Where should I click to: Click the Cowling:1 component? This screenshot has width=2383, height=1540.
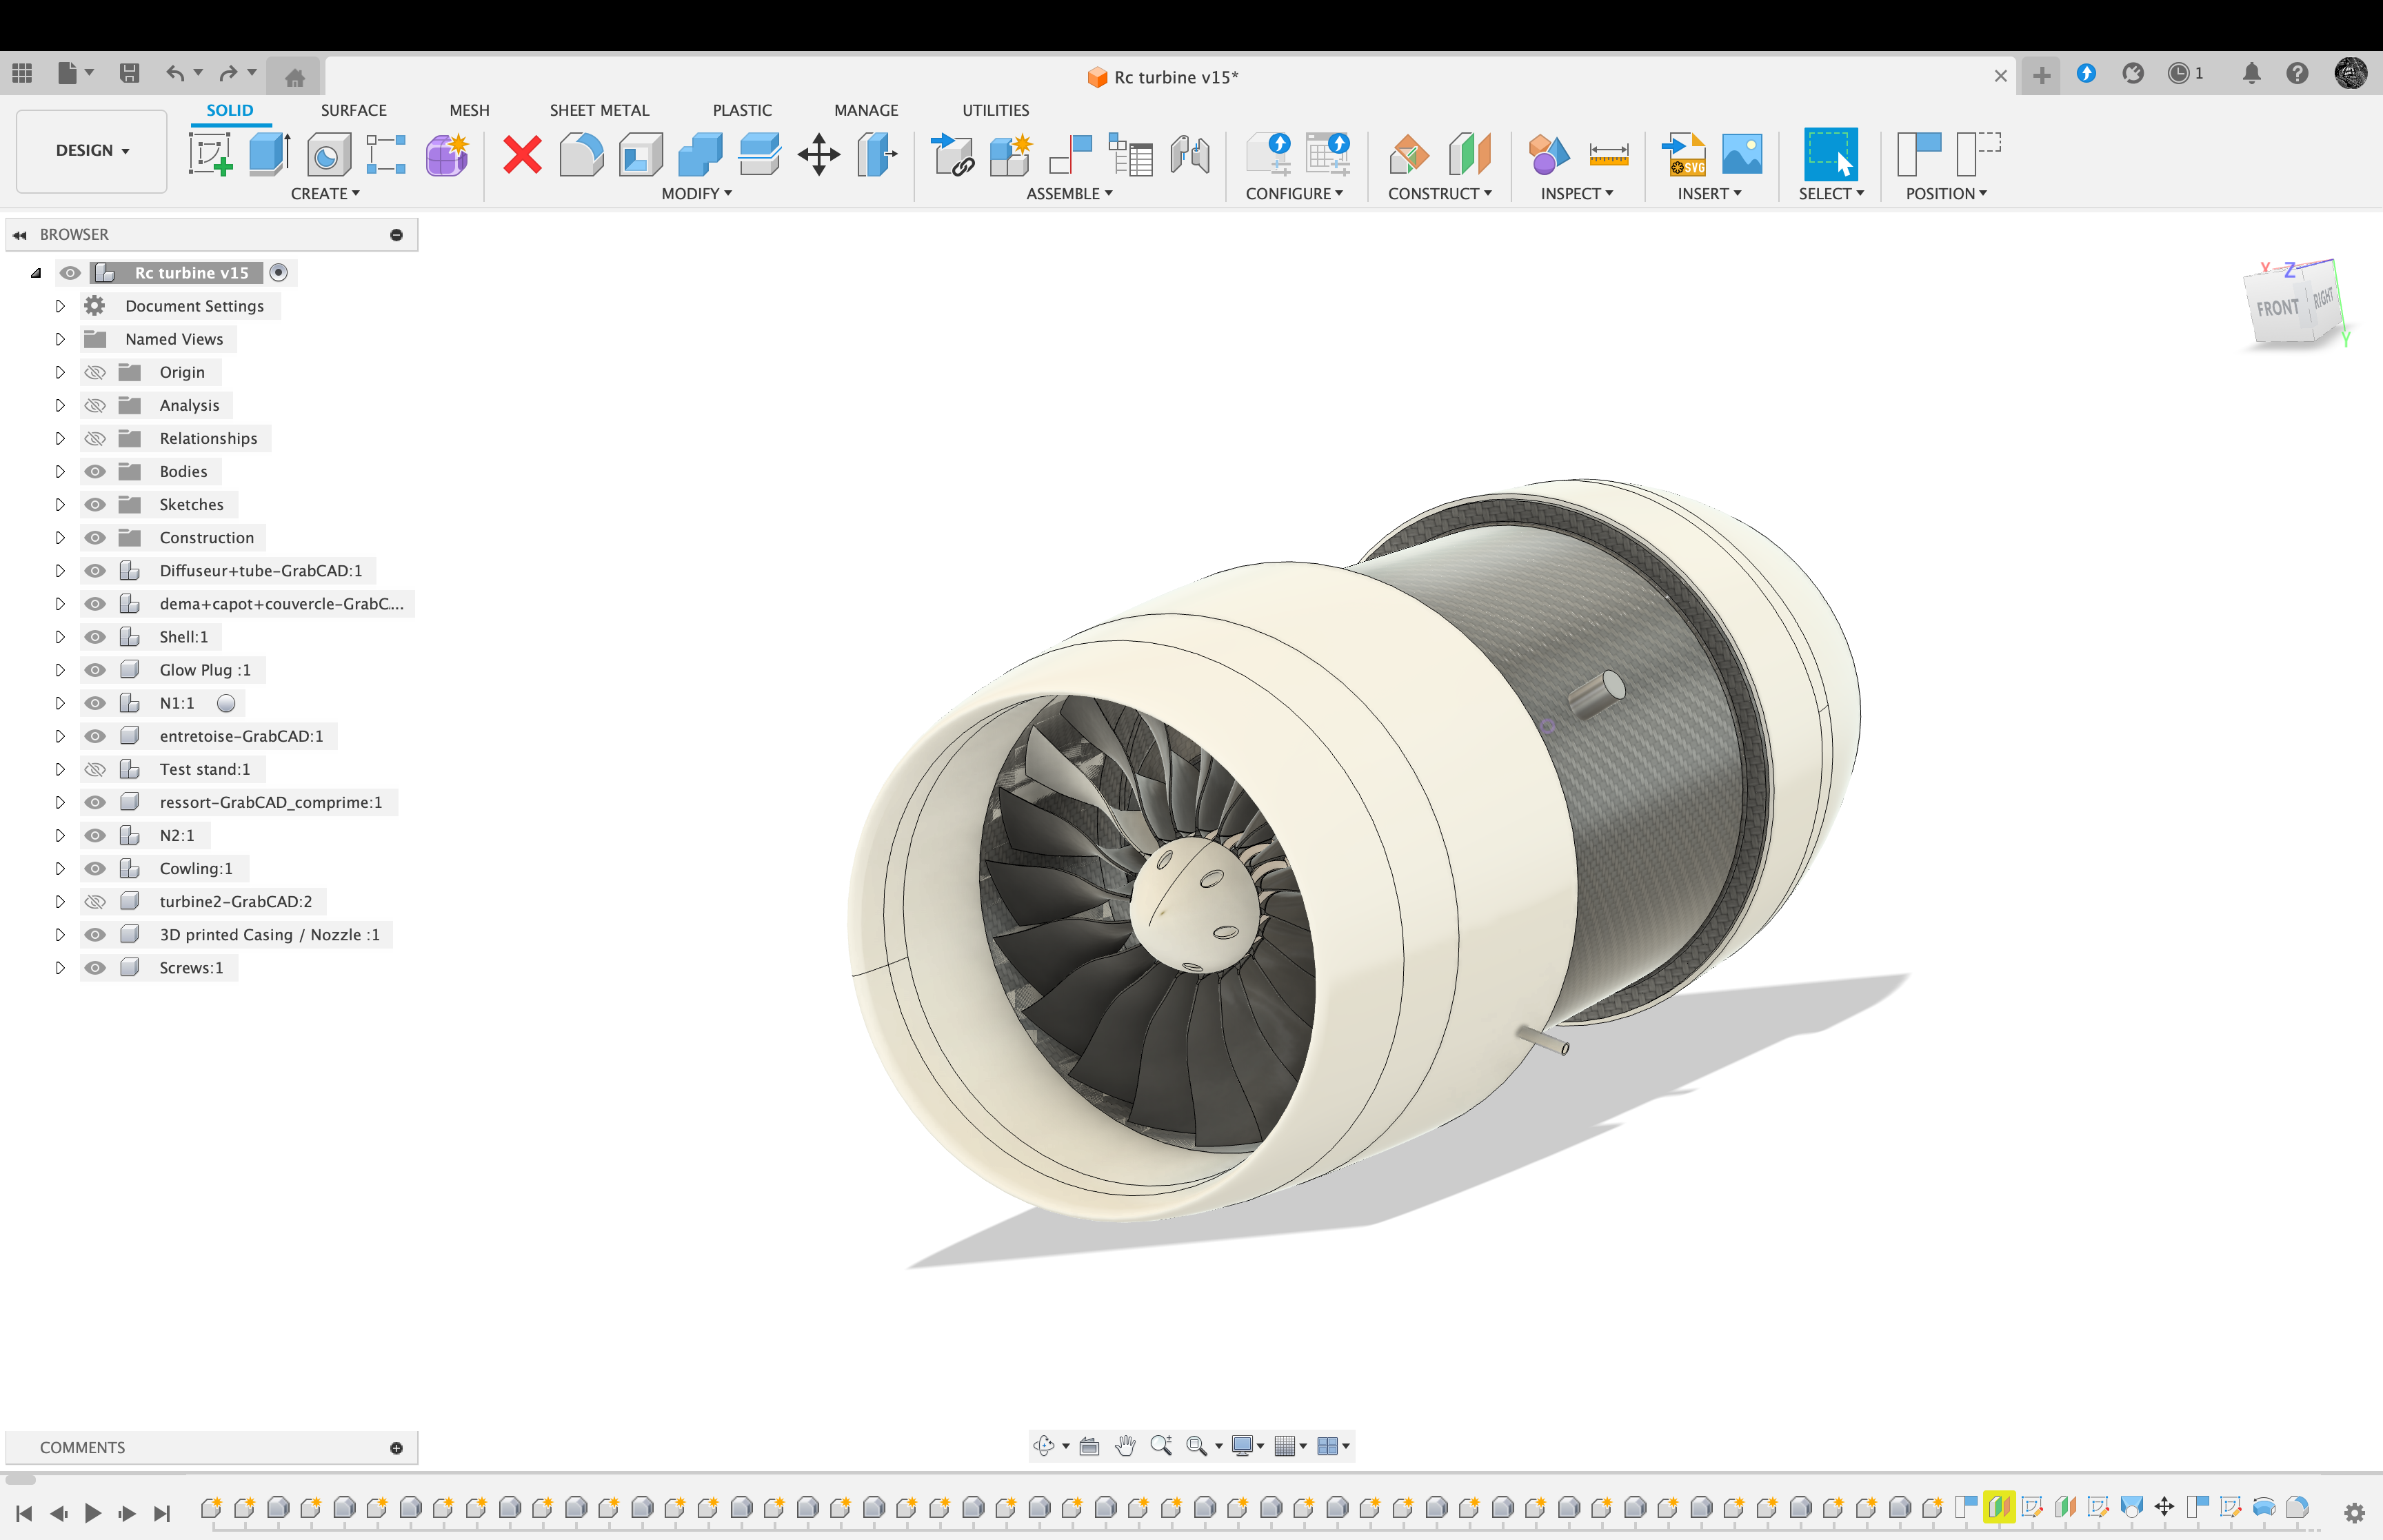click(195, 868)
